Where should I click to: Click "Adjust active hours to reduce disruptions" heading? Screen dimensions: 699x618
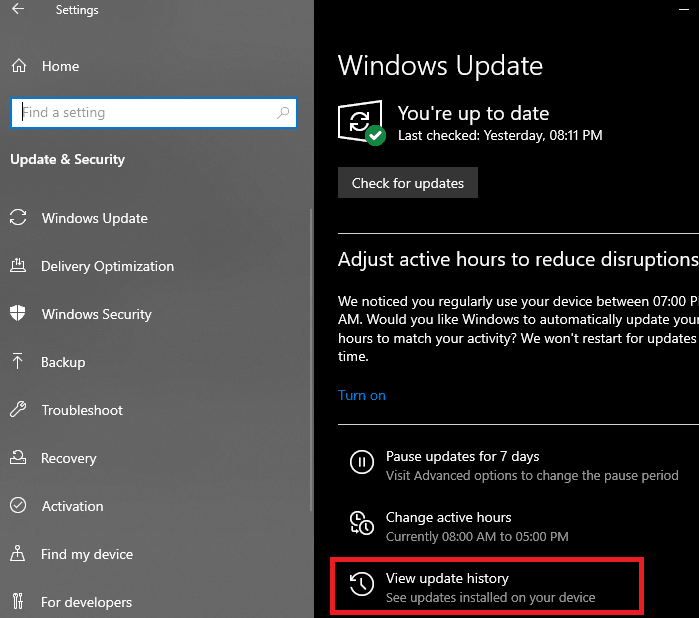(518, 260)
